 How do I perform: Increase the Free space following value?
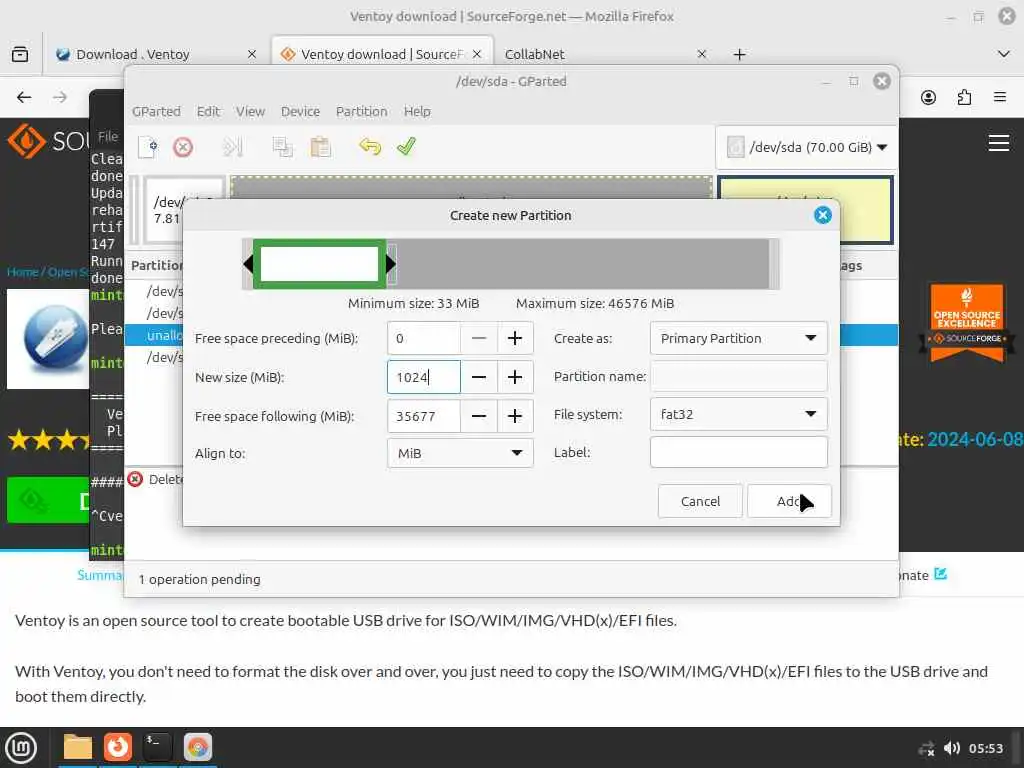515,416
